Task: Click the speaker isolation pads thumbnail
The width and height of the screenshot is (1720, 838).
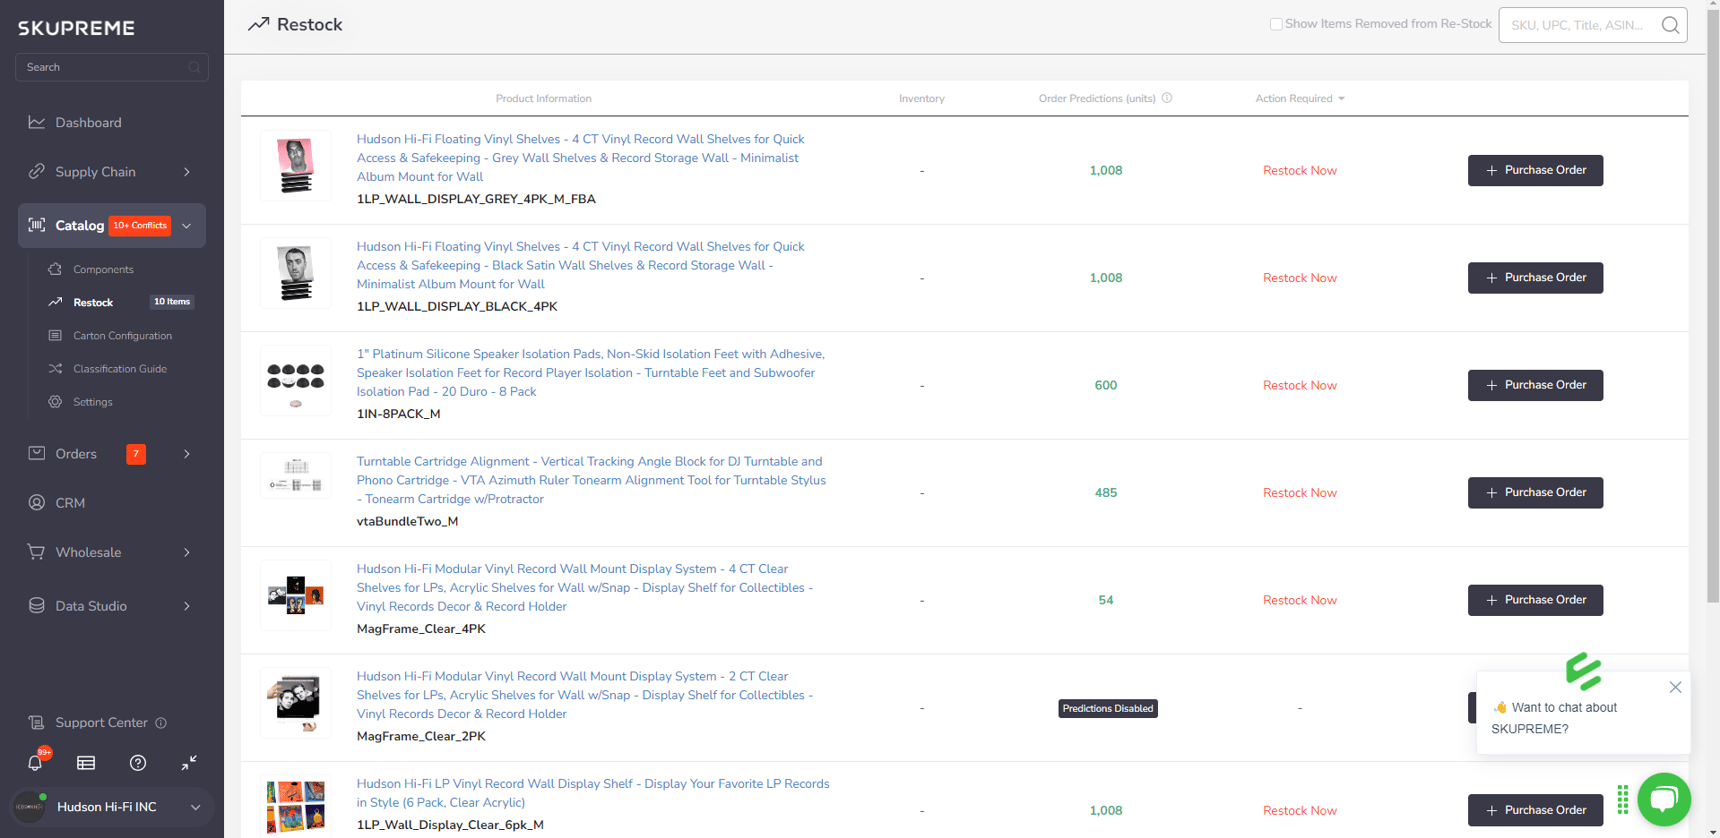Action: 295,381
